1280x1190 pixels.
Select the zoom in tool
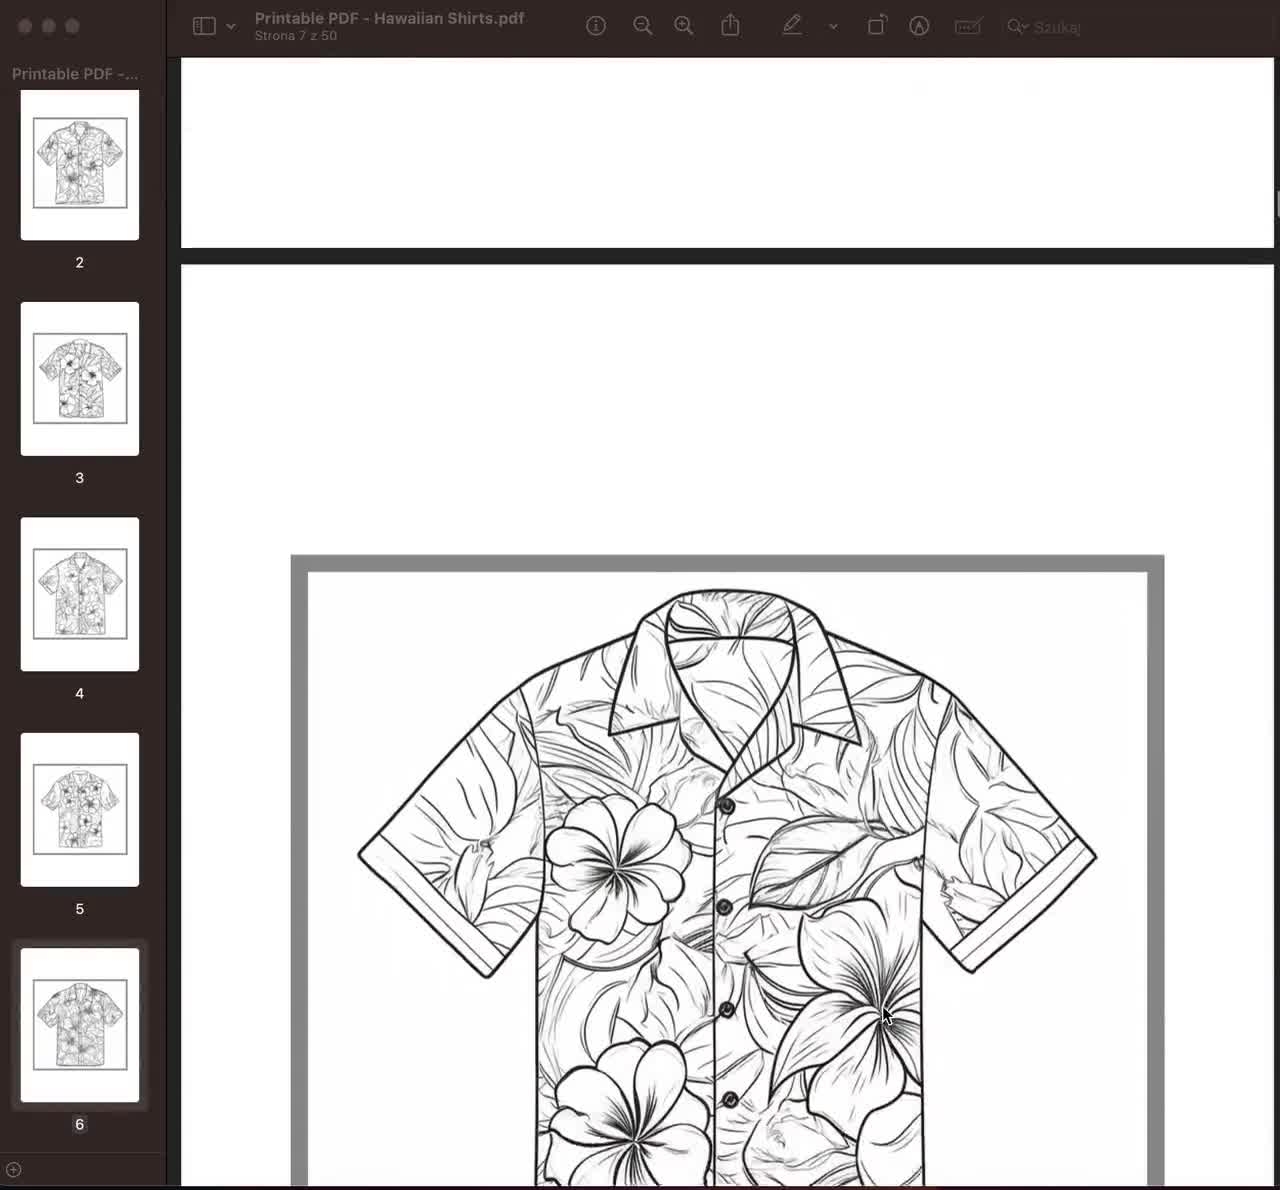[x=684, y=26]
